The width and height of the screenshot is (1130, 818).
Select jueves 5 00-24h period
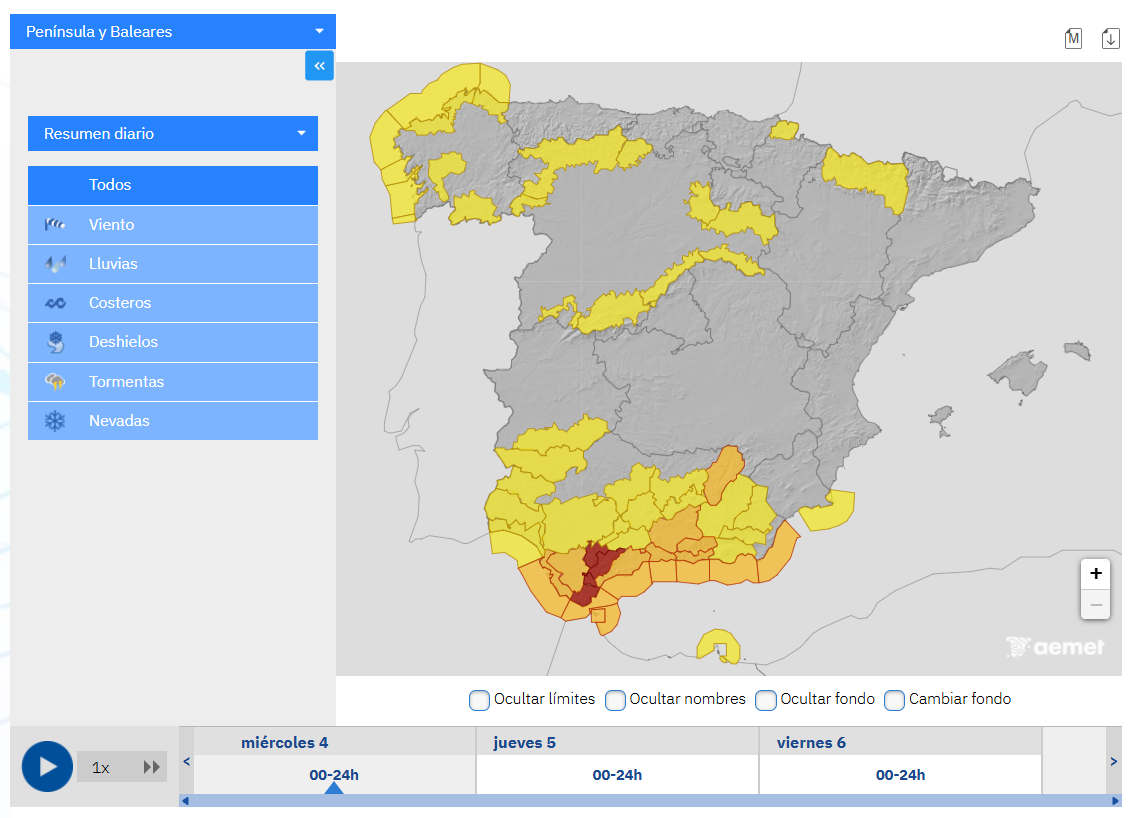(617, 775)
